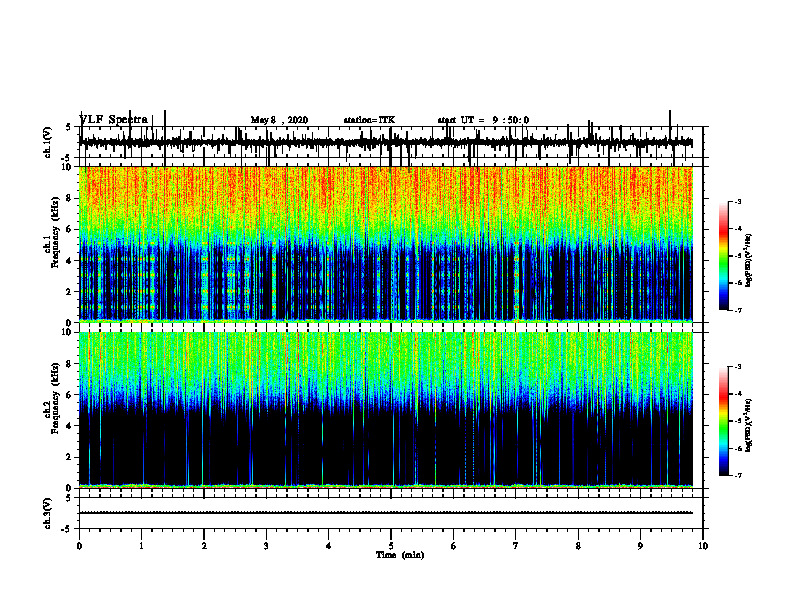Image resolution: width=792 pixels, height=612 pixels.
Task: Click the station=ITK label
Action: click(x=369, y=120)
